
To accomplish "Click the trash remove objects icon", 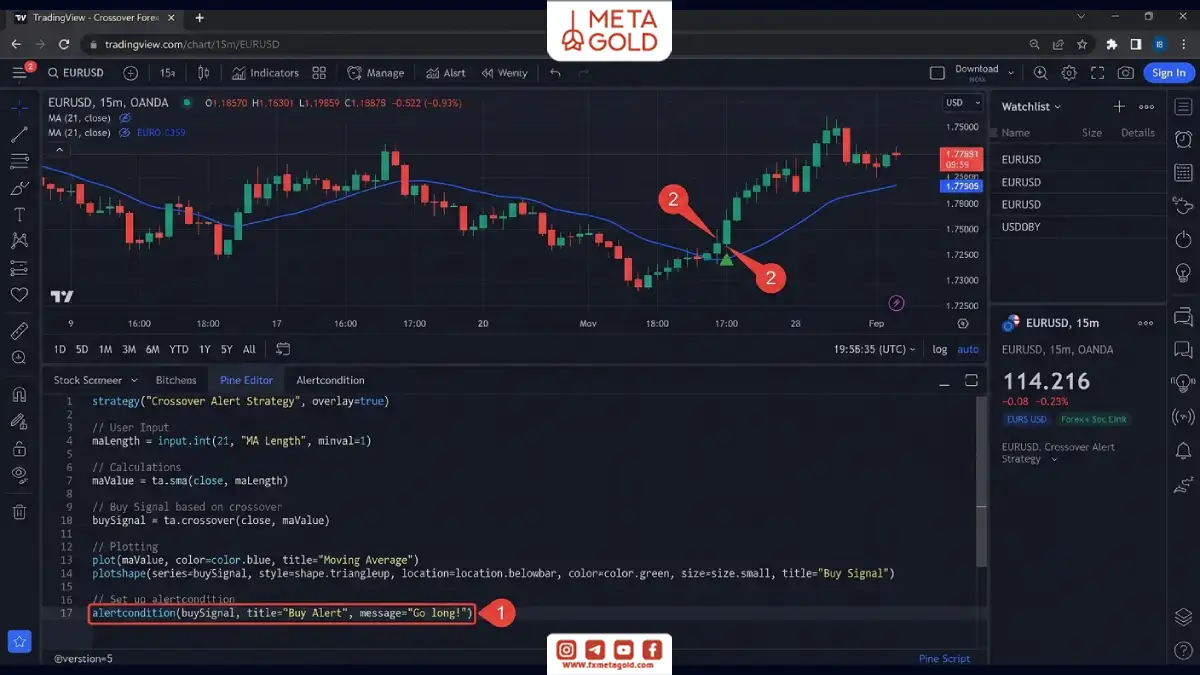I will [x=19, y=512].
